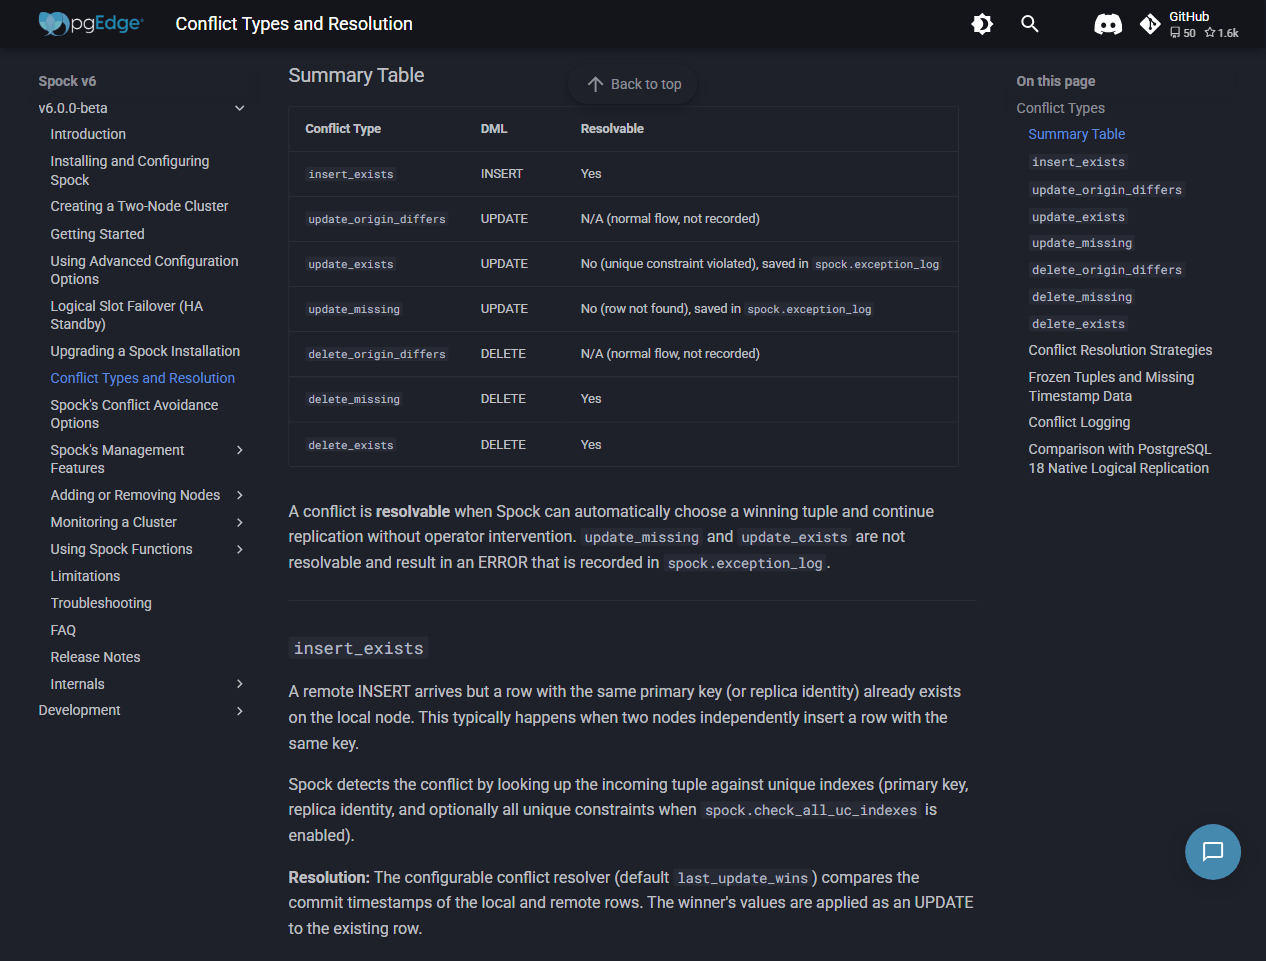1266x961 pixels.
Task: Open the Introduction page
Action: point(88,134)
